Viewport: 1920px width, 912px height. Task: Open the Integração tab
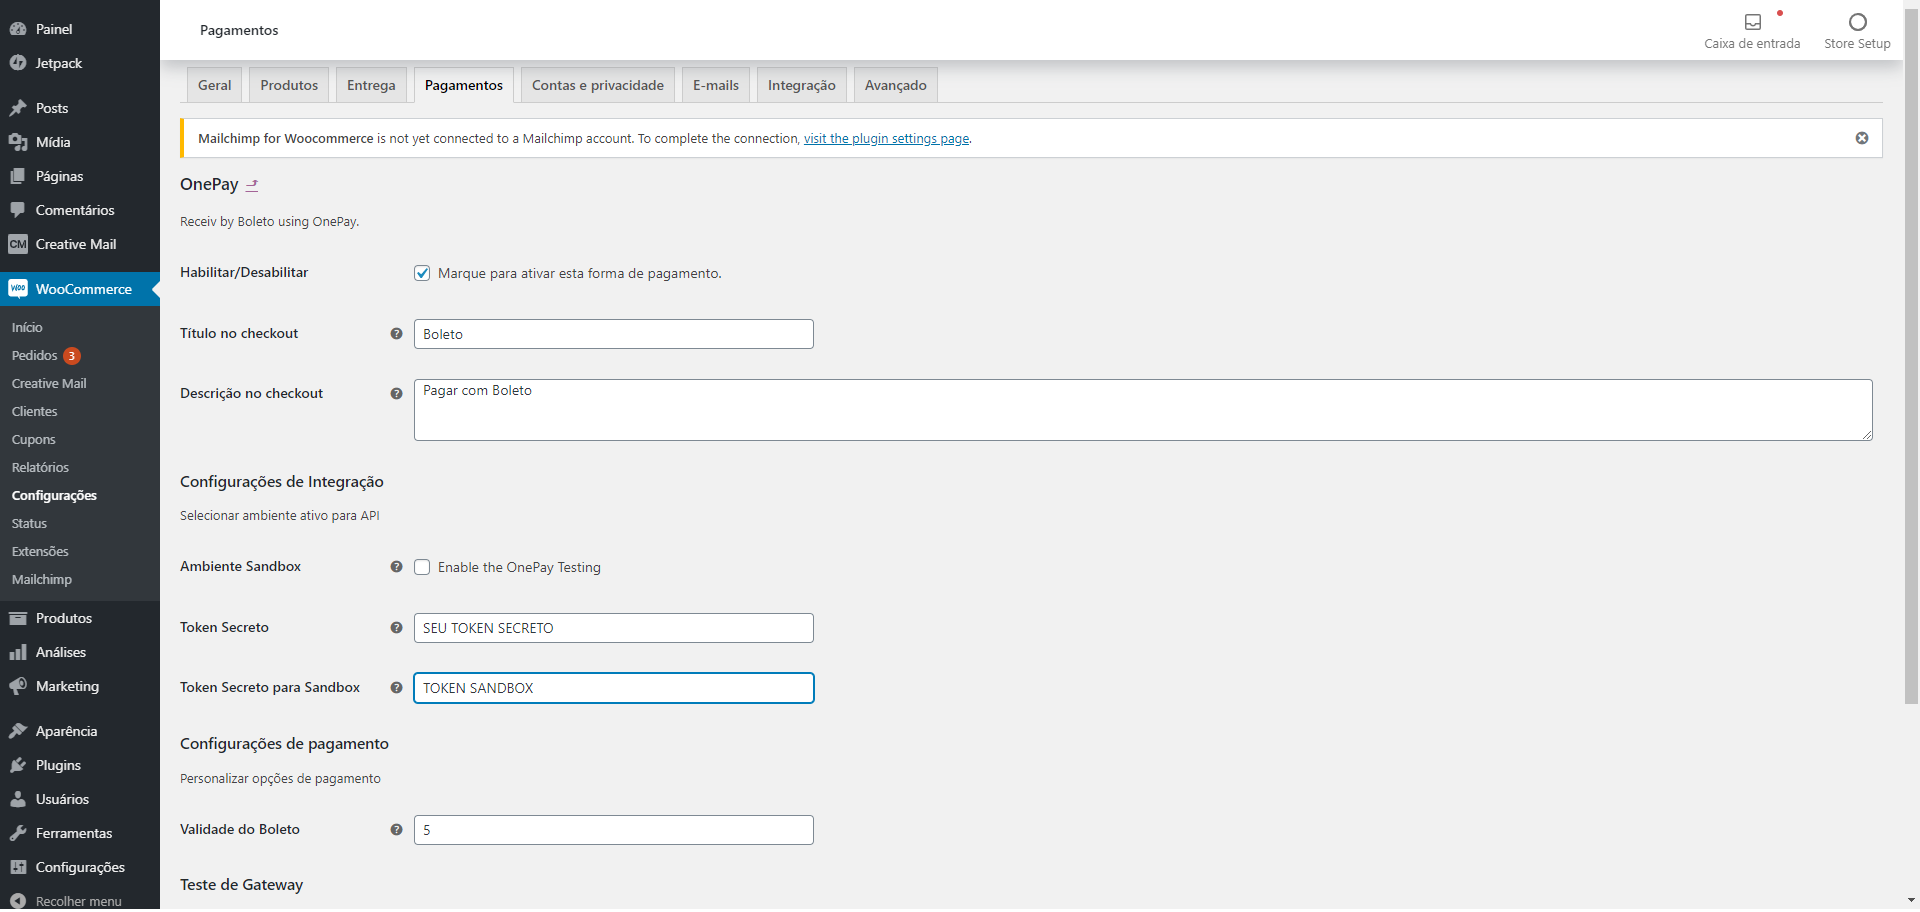(x=802, y=85)
